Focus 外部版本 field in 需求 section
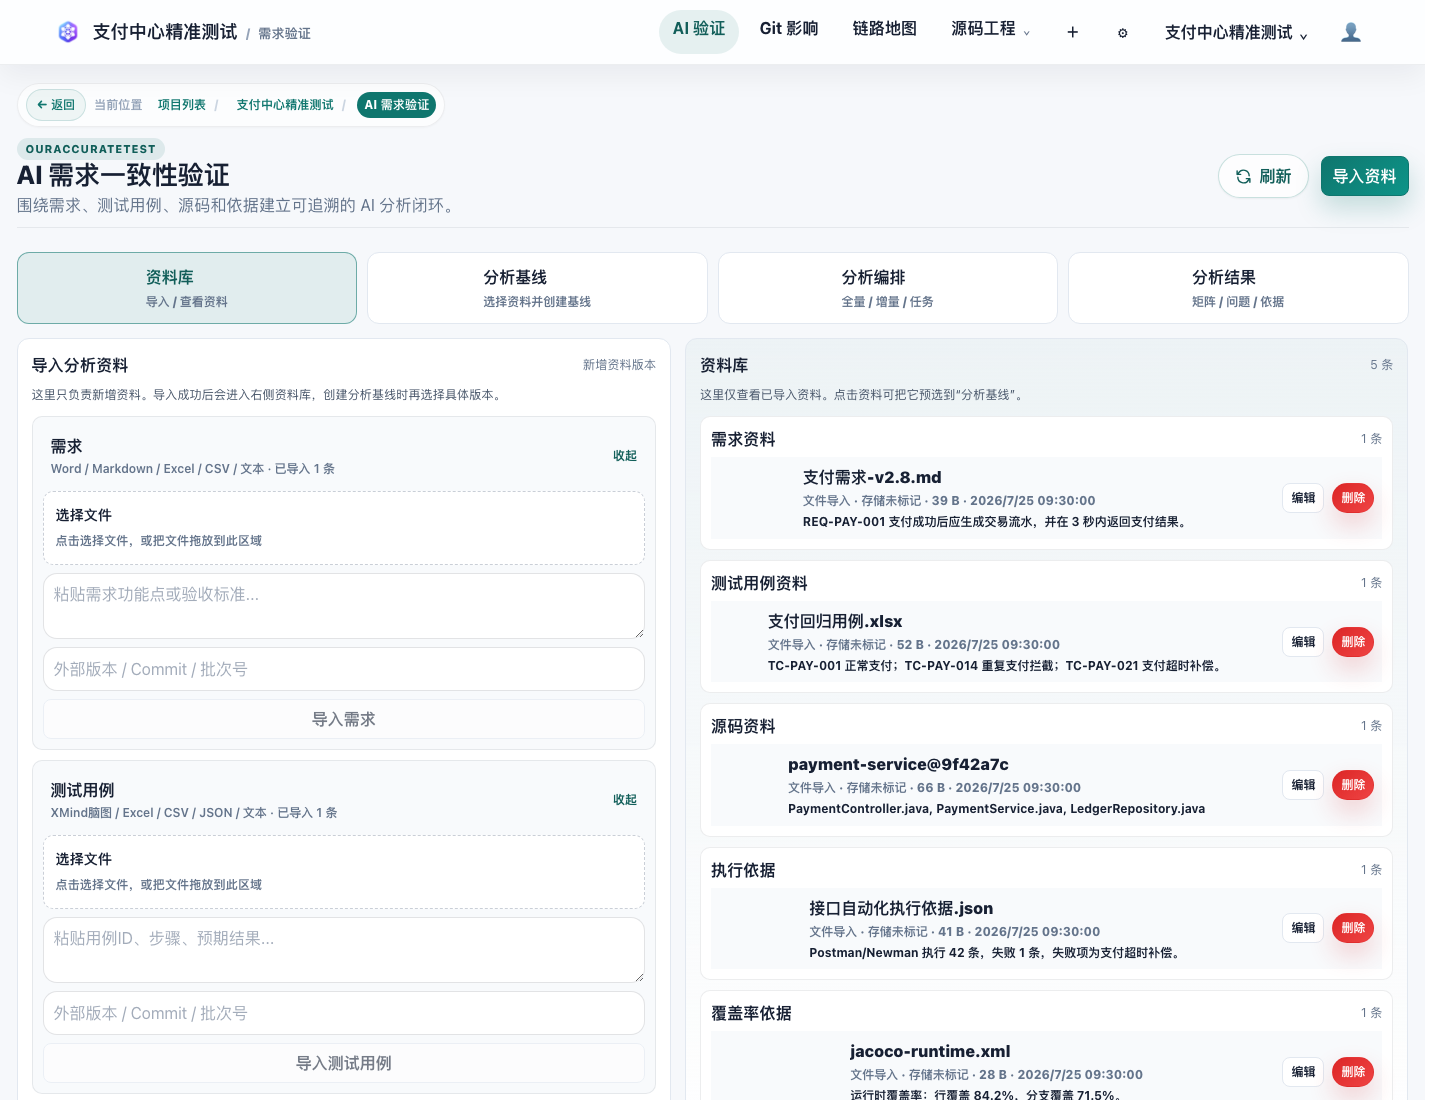 point(344,669)
